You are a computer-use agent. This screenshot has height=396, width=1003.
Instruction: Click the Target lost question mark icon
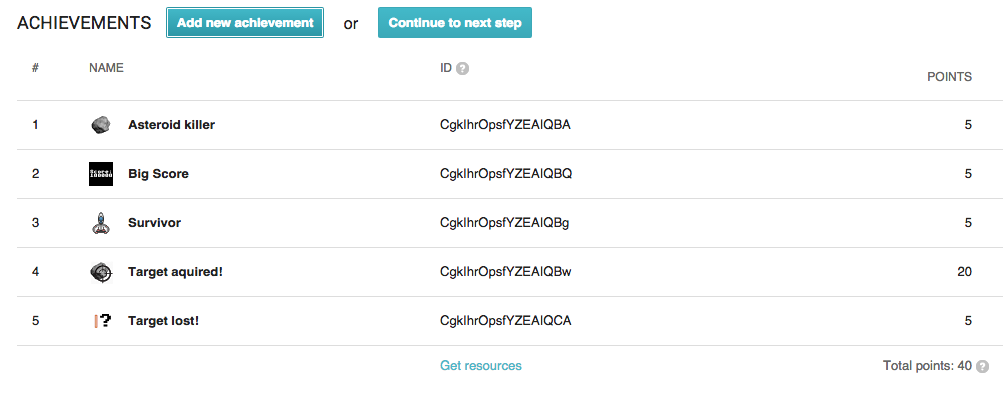[102, 321]
